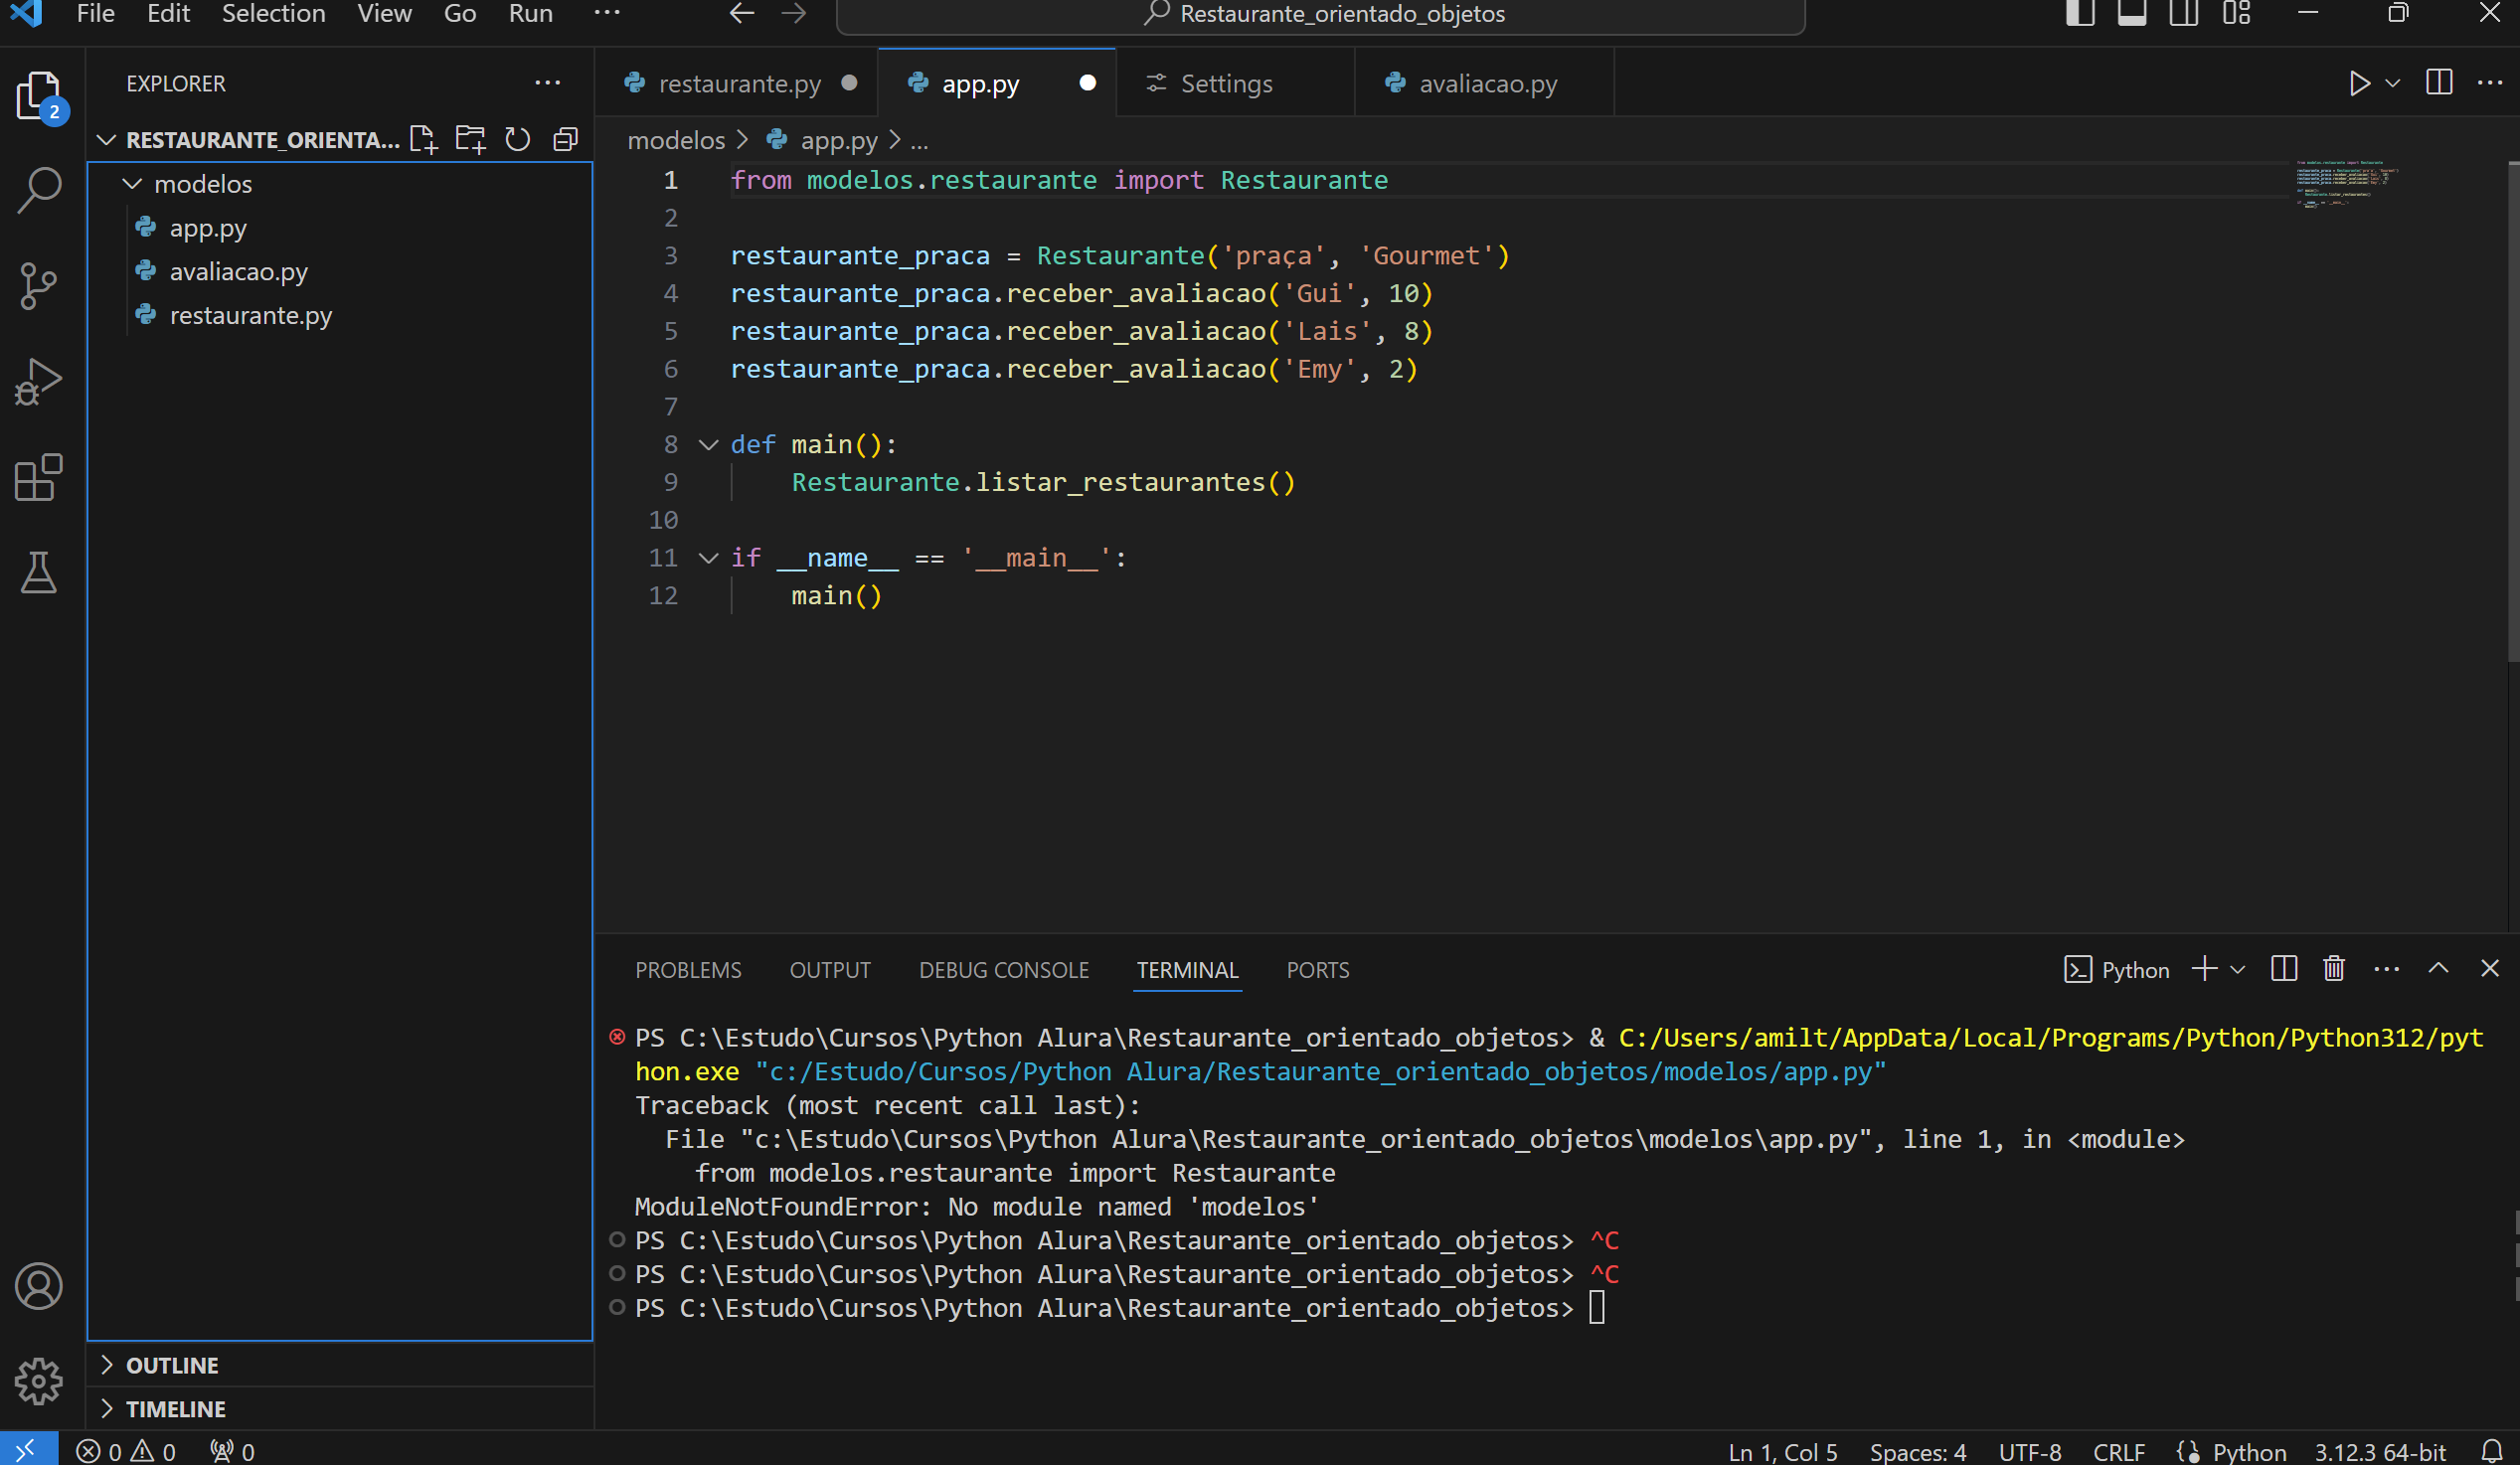Customize layout from title bar
The image size is (2520, 1465).
2237,13
